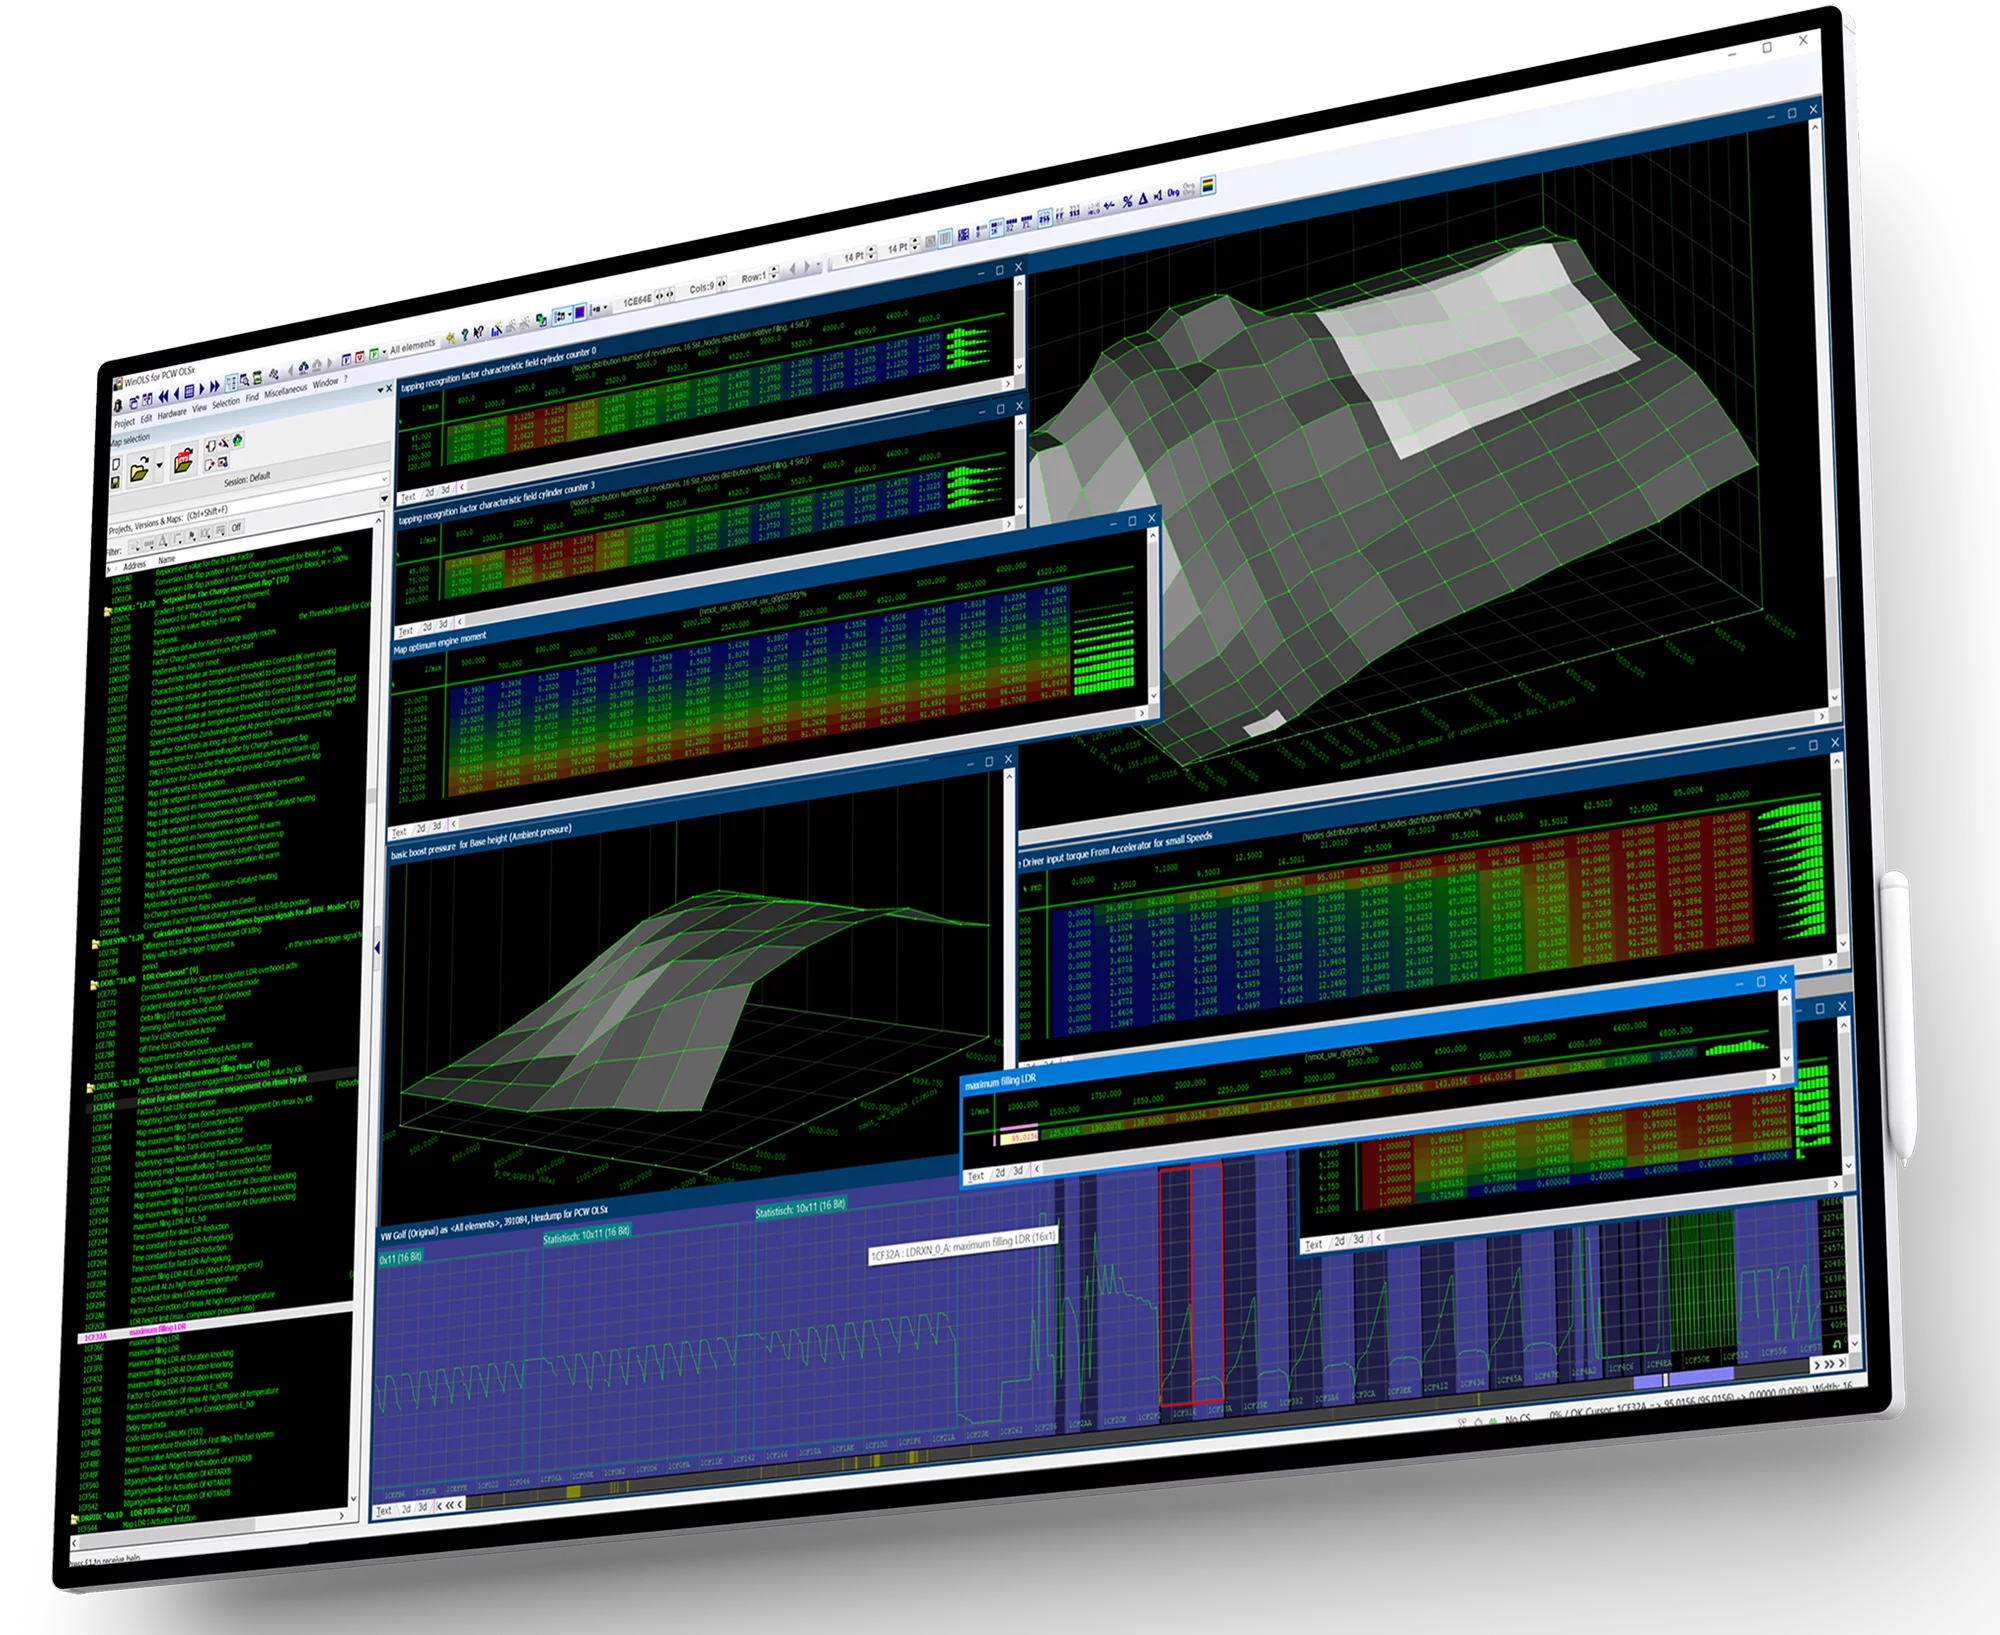Expand the open project folder dropdown arrow
This screenshot has width=2000, height=1635.
pyautogui.click(x=160, y=464)
